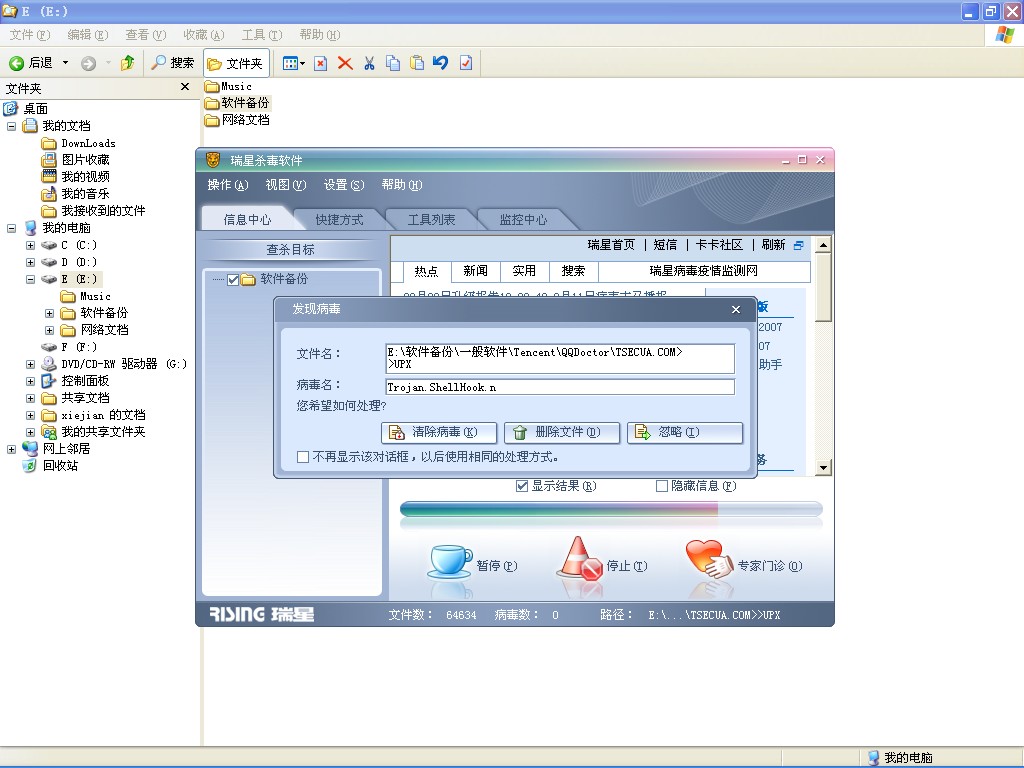Viewport: 1024px width, 768px height.
Task: Click 暂停(P) cup icon
Action: coord(451,563)
